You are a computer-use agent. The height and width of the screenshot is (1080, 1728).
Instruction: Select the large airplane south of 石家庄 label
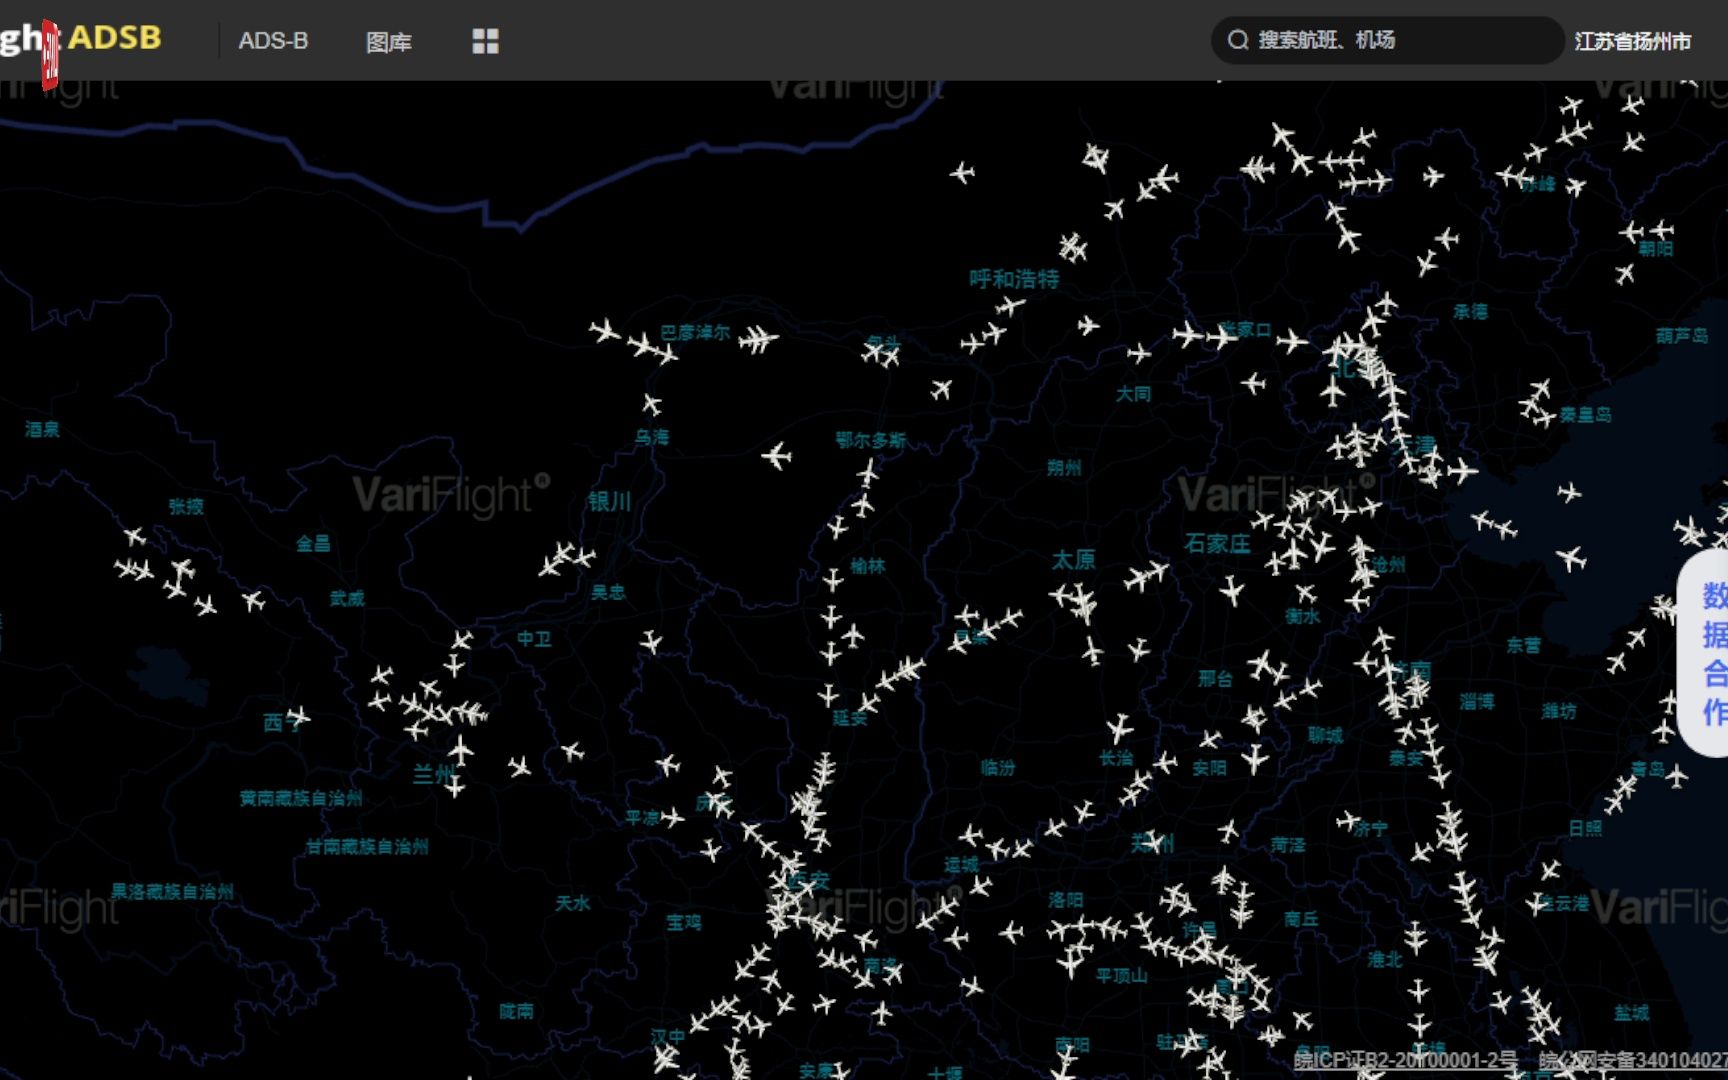point(1232,590)
